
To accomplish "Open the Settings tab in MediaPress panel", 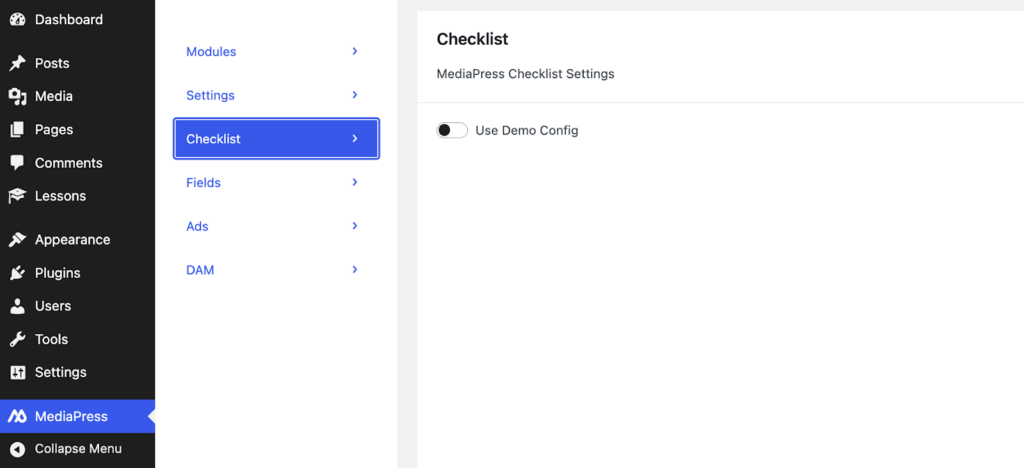I will (x=210, y=95).
